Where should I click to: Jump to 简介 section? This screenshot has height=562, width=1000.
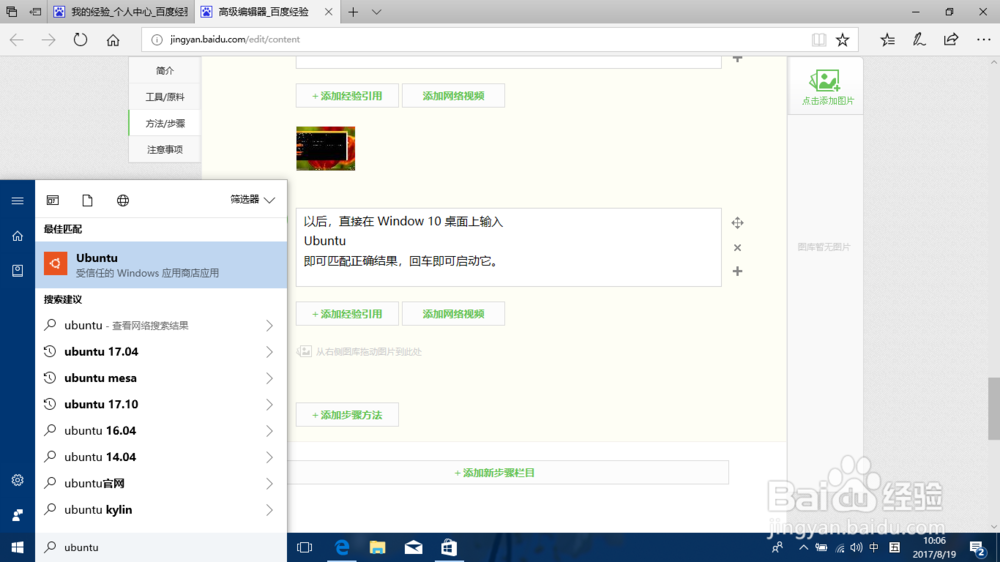pos(165,70)
